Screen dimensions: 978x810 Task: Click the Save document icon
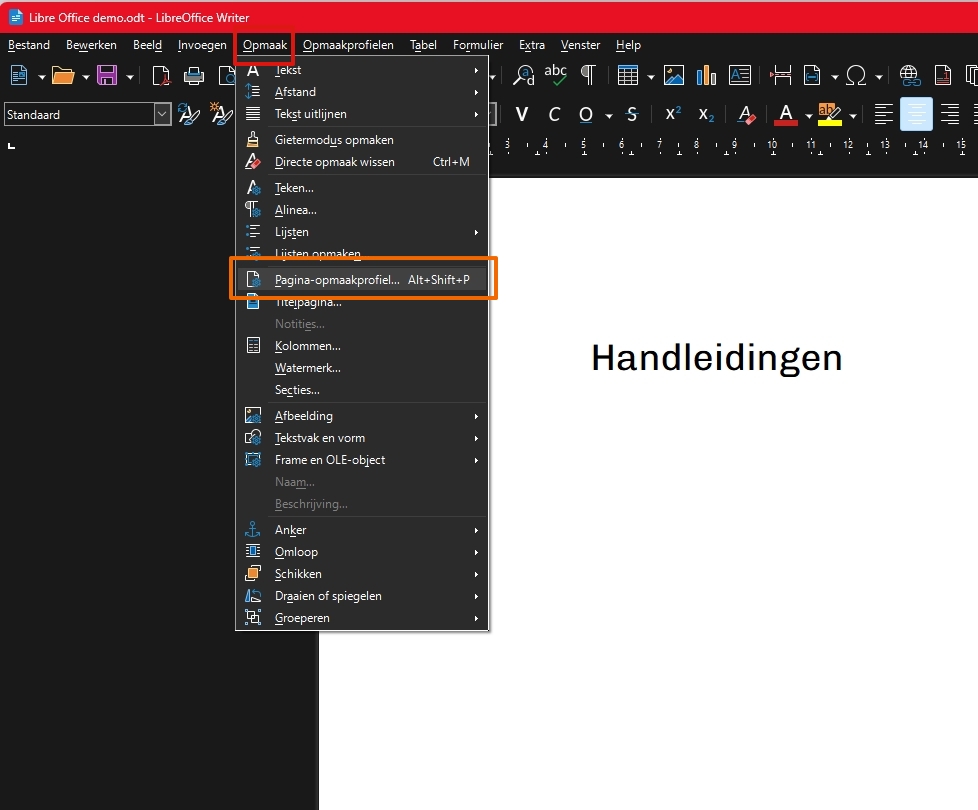(107, 75)
